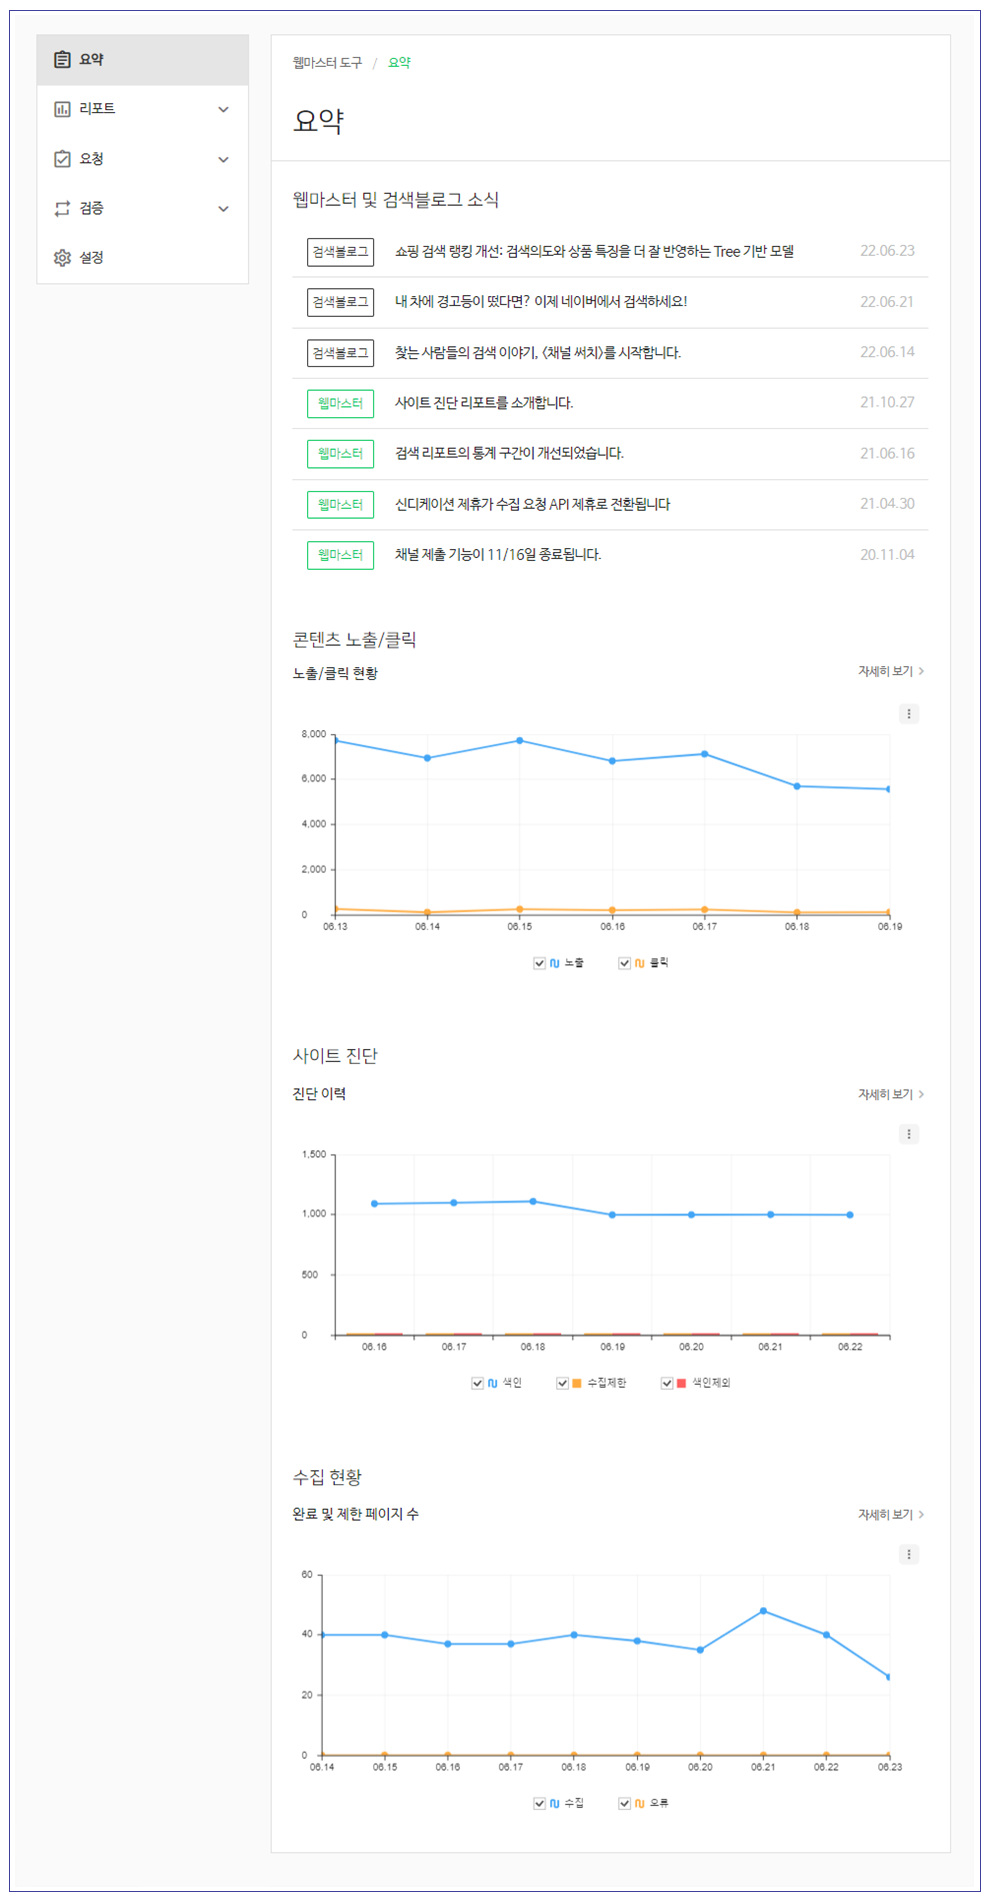
Task: Uncheck the 색인 series checkbox
Action: pyautogui.click(x=478, y=1383)
